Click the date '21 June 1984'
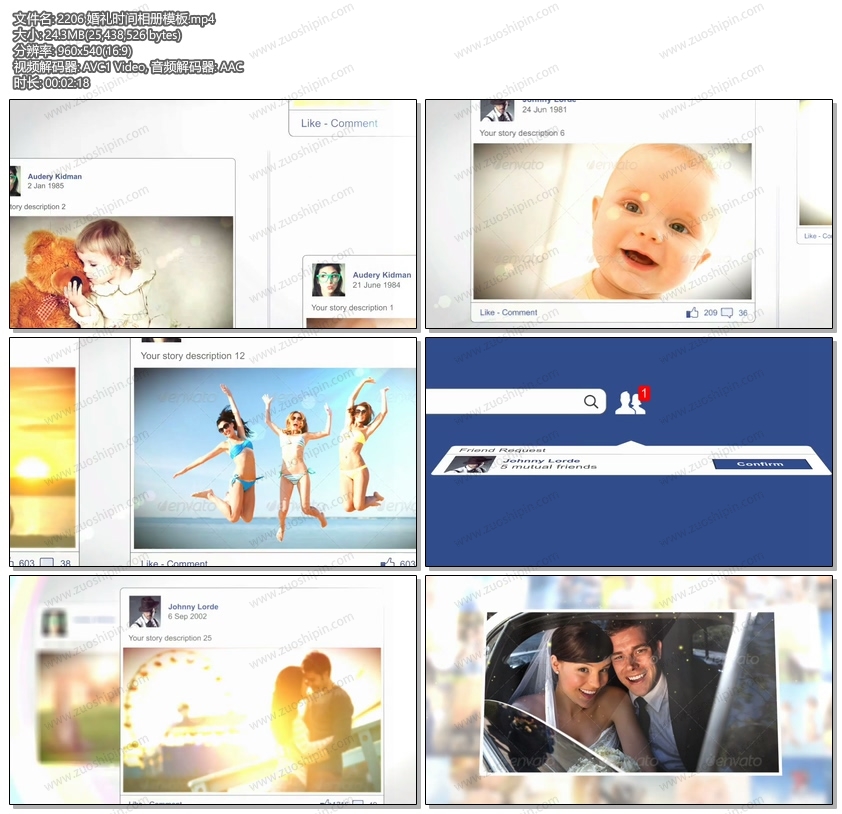Viewport: 842px width, 814px height. pyautogui.click(x=376, y=285)
